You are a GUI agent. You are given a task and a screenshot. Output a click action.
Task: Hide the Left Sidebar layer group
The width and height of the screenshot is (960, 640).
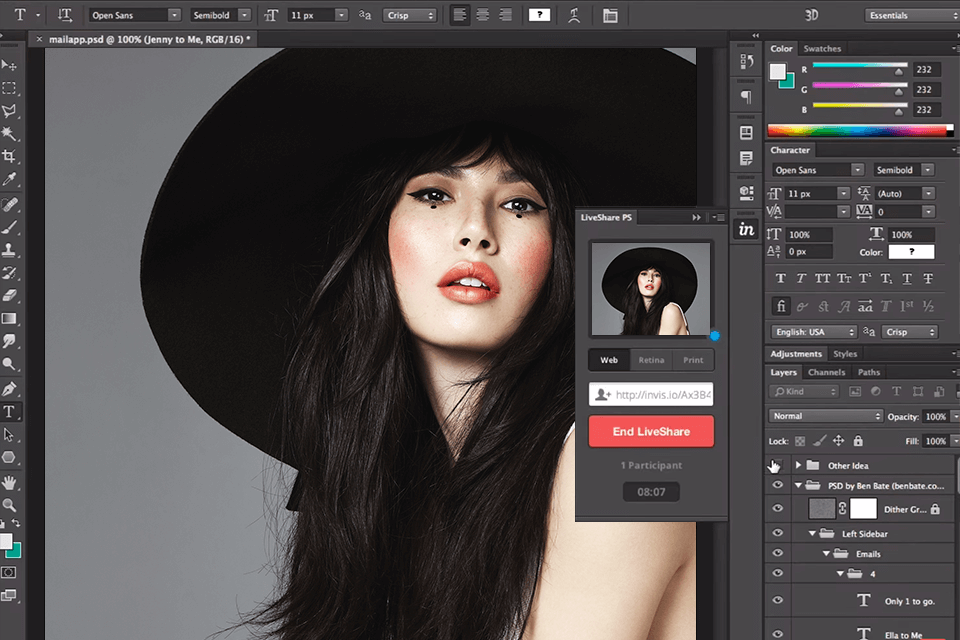[777, 534]
